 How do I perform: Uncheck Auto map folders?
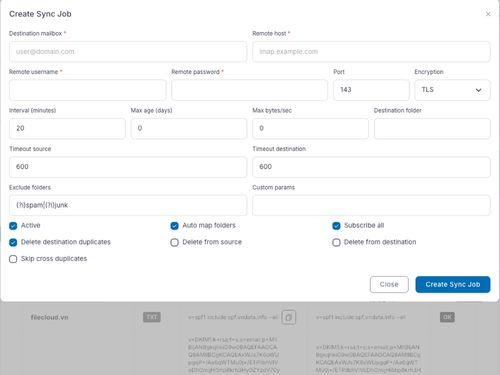[x=174, y=226]
